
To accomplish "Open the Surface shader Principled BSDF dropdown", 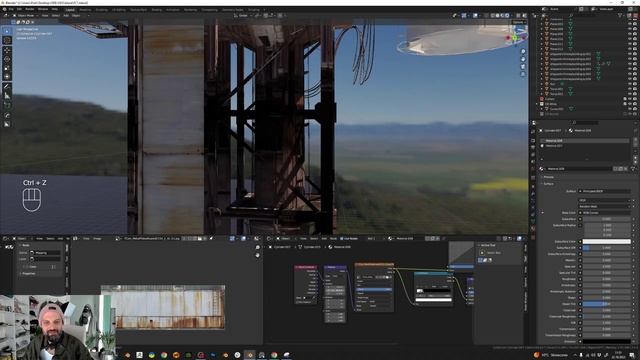I will [604, 191].
